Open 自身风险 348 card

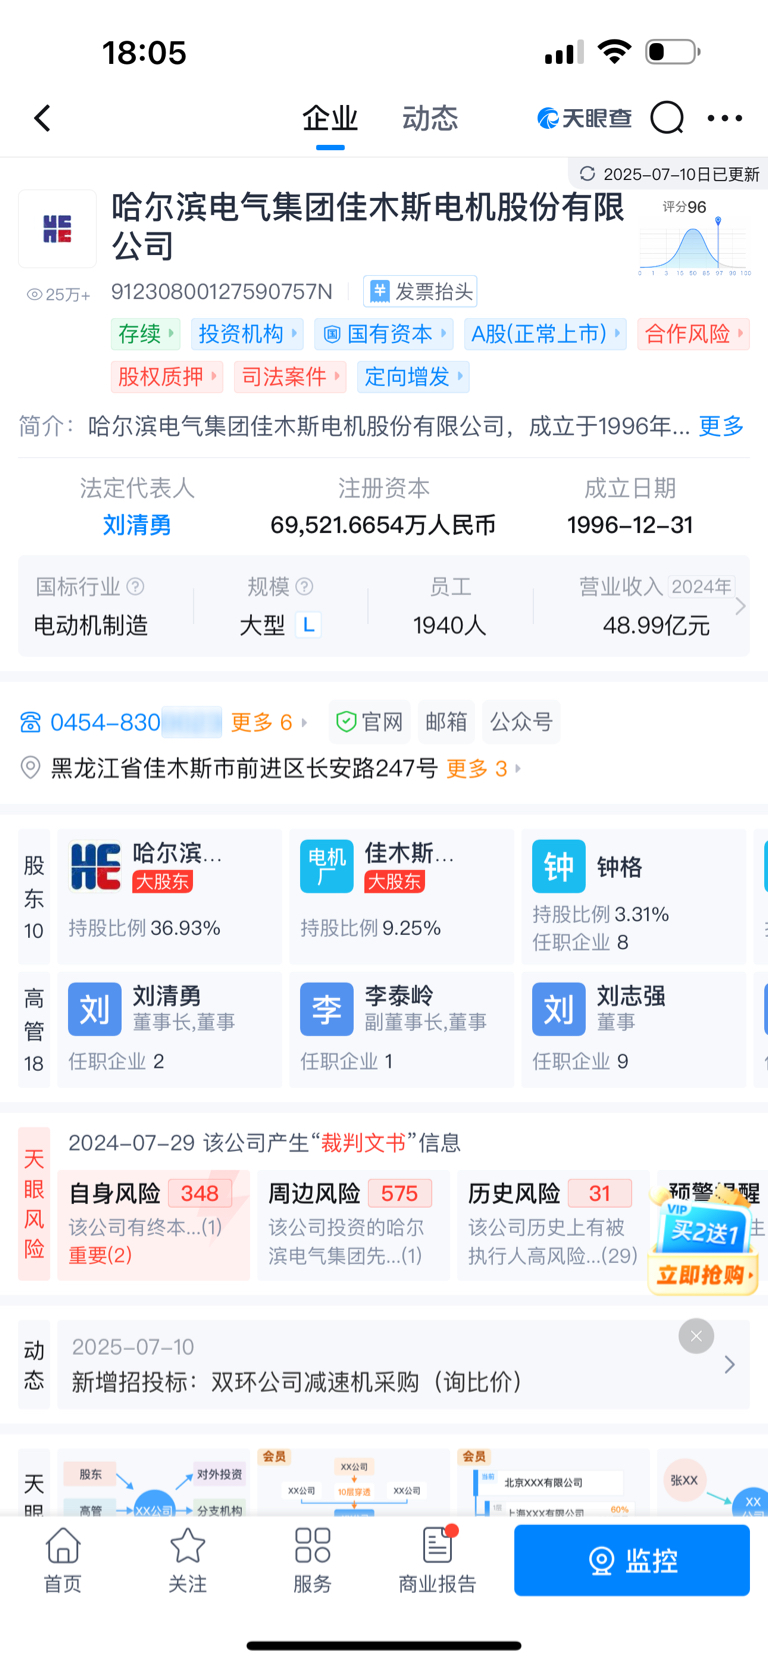coord(154,1225)
